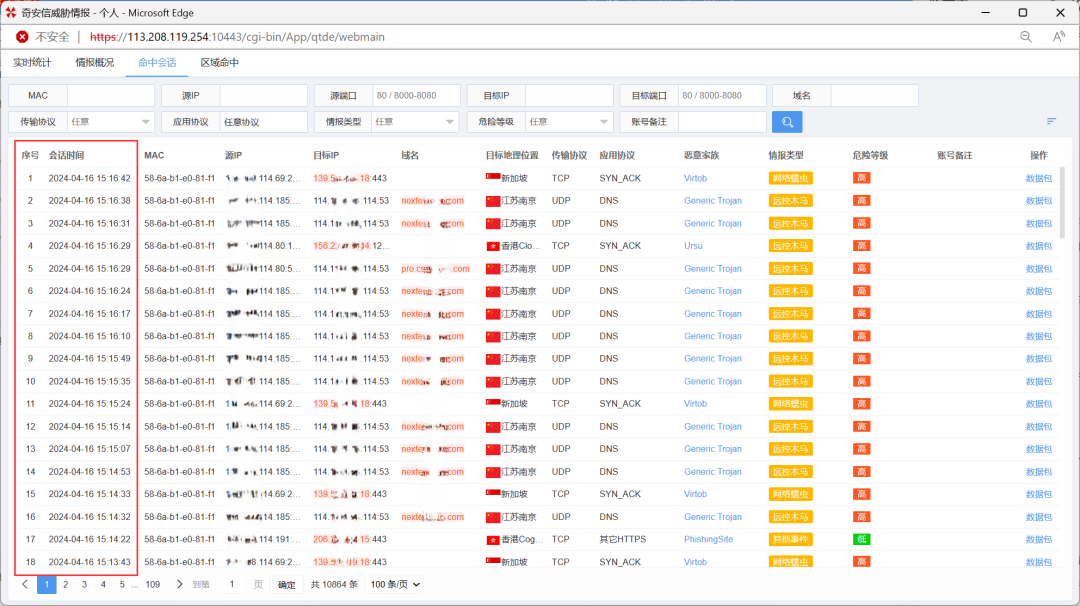This screenshot has height=606, width=1080.
Task: Click SYN_ACK cell in row 11
Action: [620, 404]
